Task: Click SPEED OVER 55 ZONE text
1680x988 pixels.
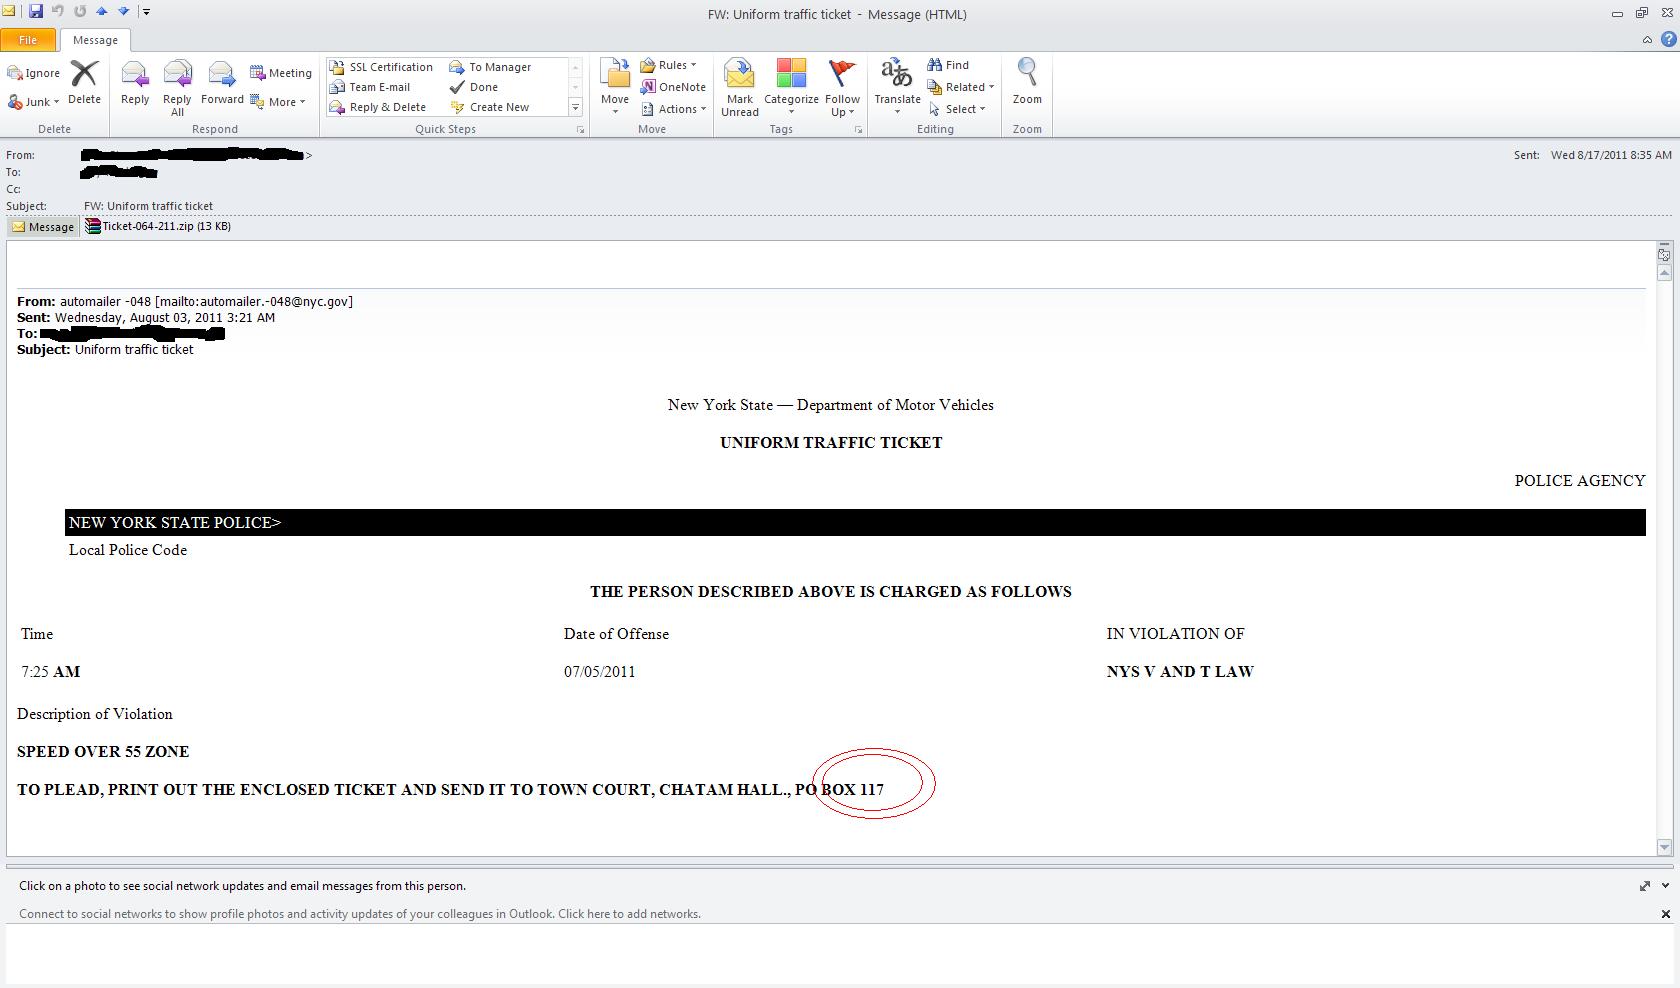Action: pos(103,751)
